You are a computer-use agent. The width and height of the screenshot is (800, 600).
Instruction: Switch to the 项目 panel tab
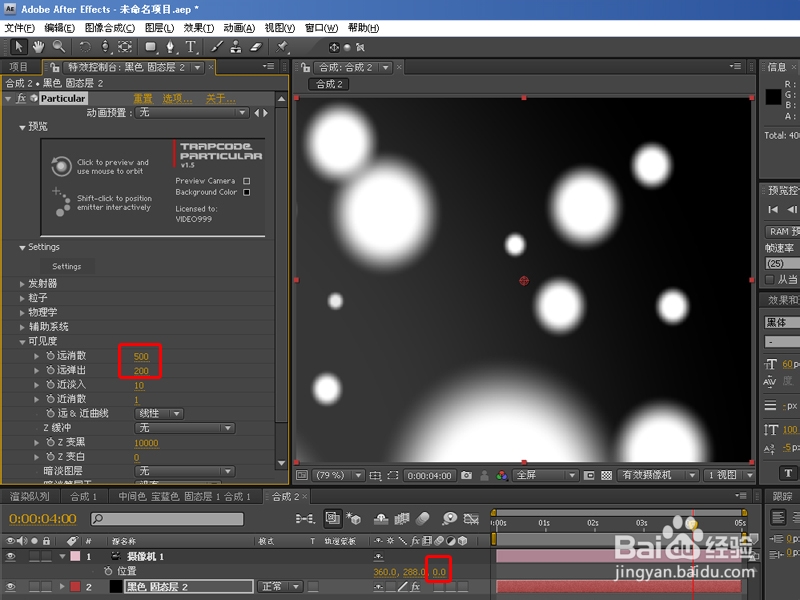(18, 67)
